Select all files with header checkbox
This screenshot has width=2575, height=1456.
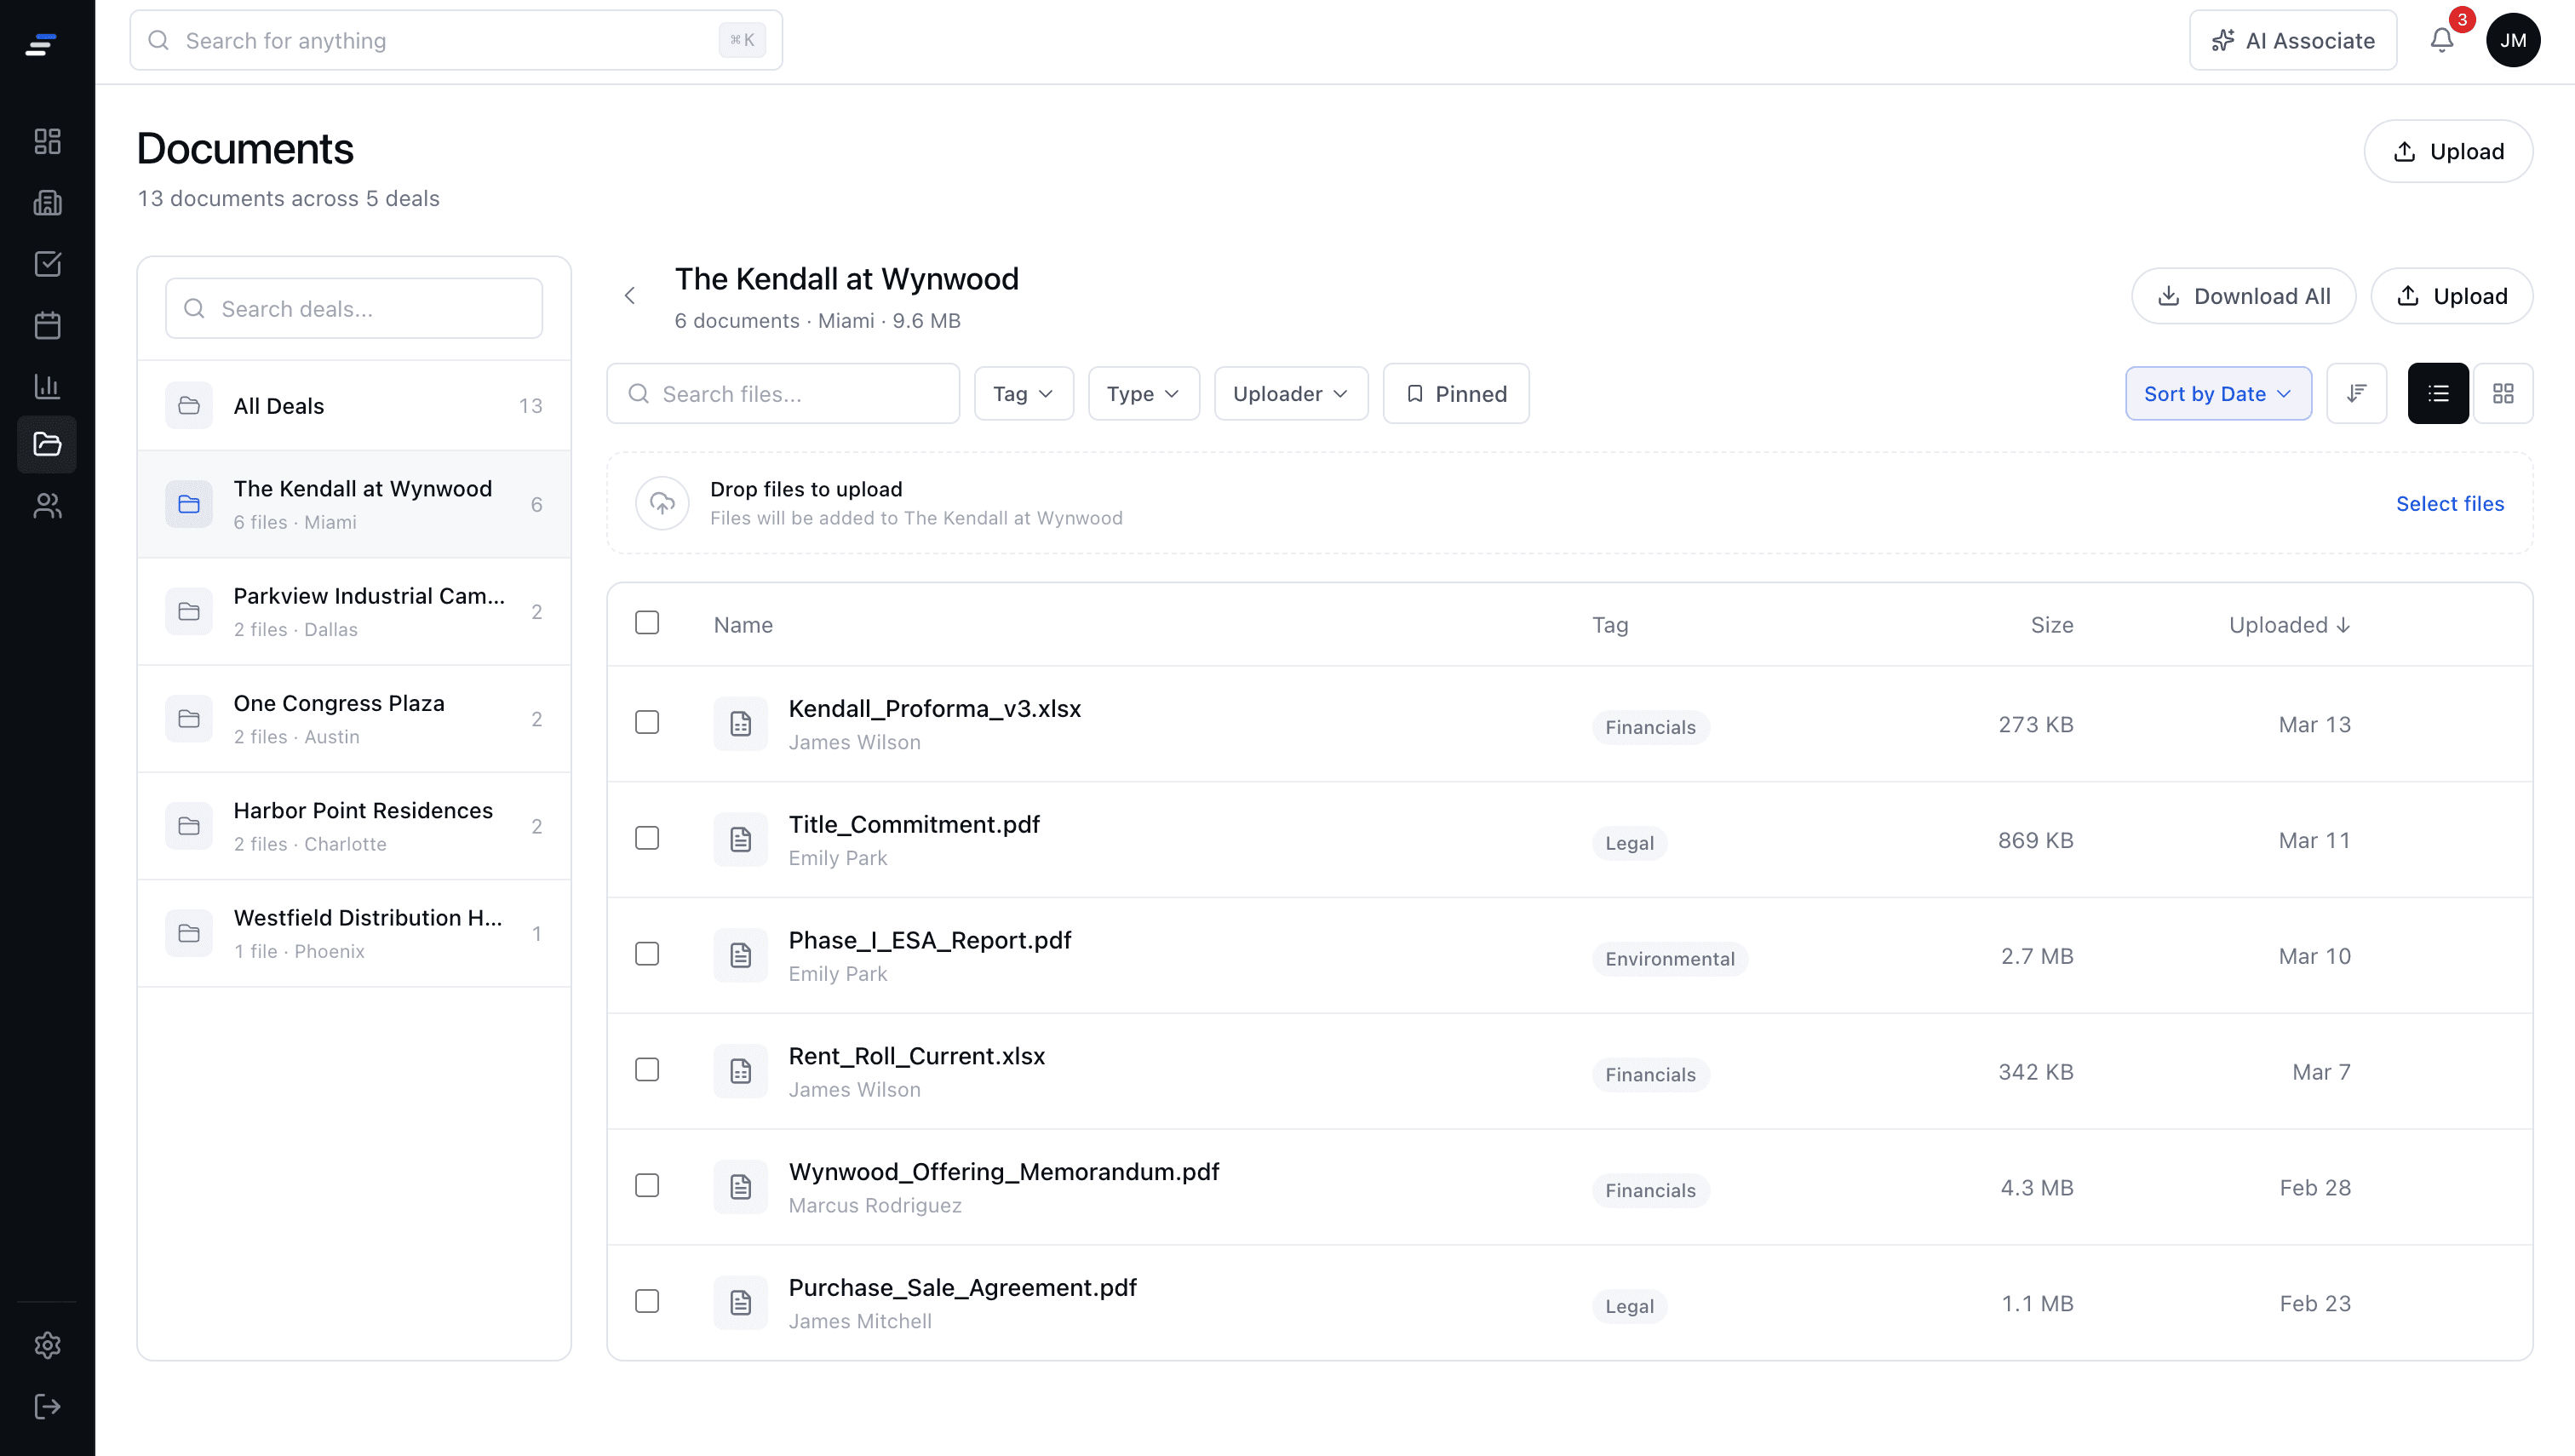647,623
